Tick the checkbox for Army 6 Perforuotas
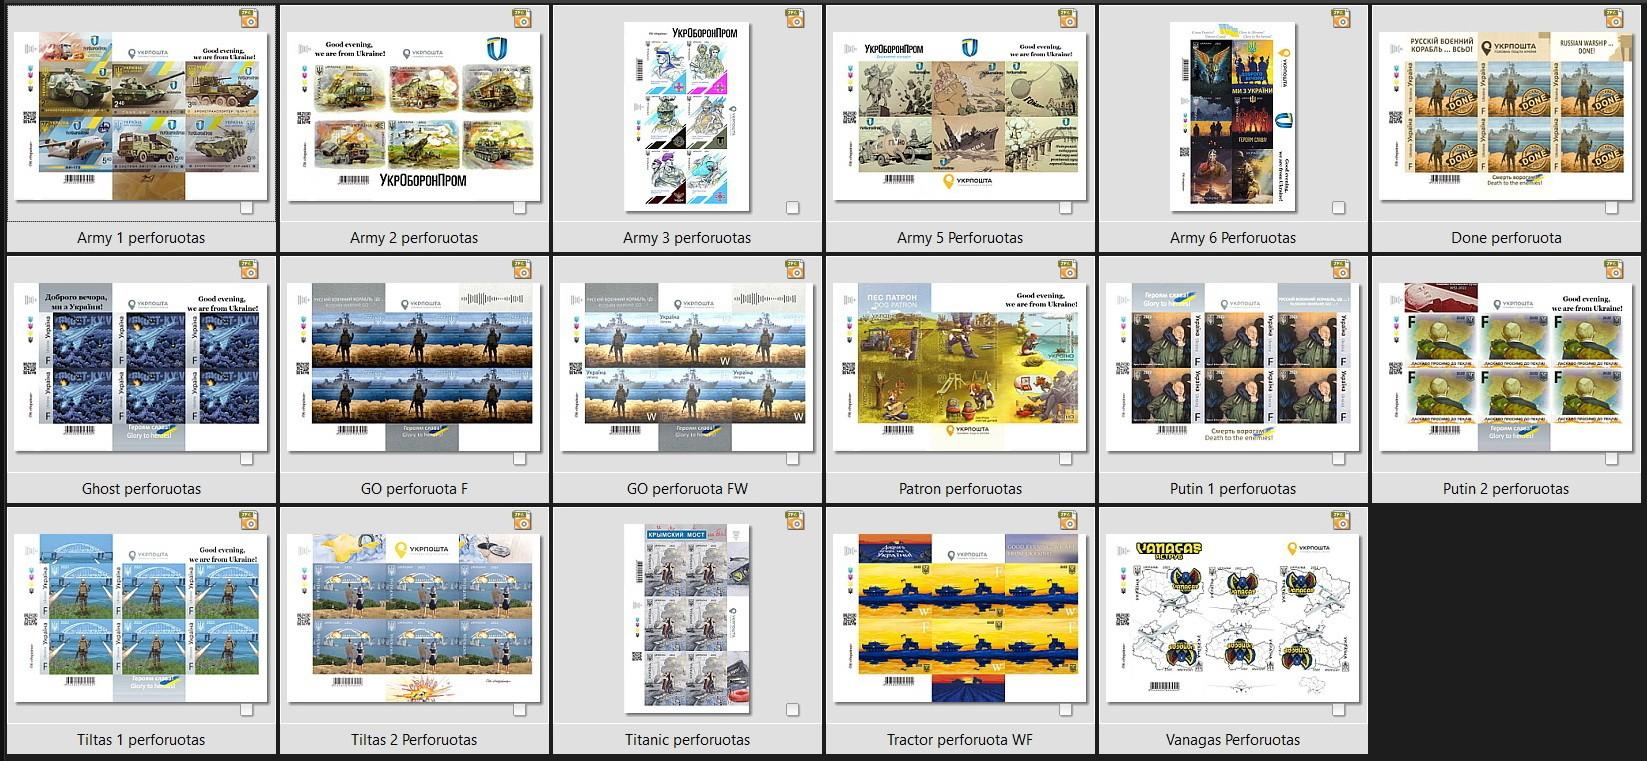This screenshot has width=1647, height=761. click(1339, 208)
